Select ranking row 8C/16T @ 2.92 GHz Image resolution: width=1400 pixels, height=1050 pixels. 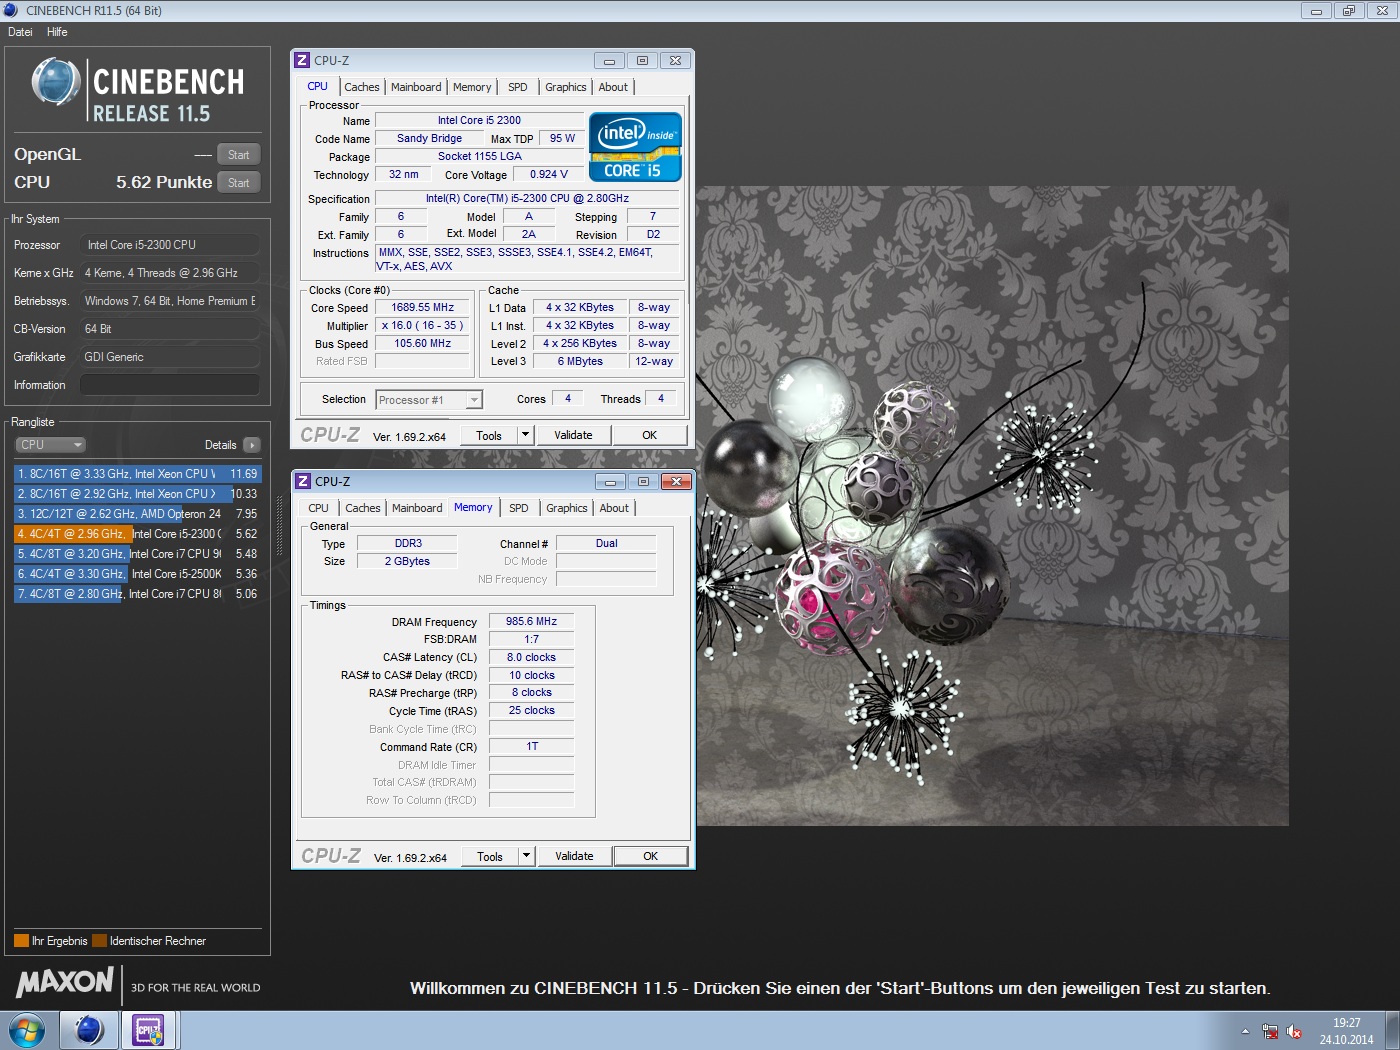(x=138, y=494)
